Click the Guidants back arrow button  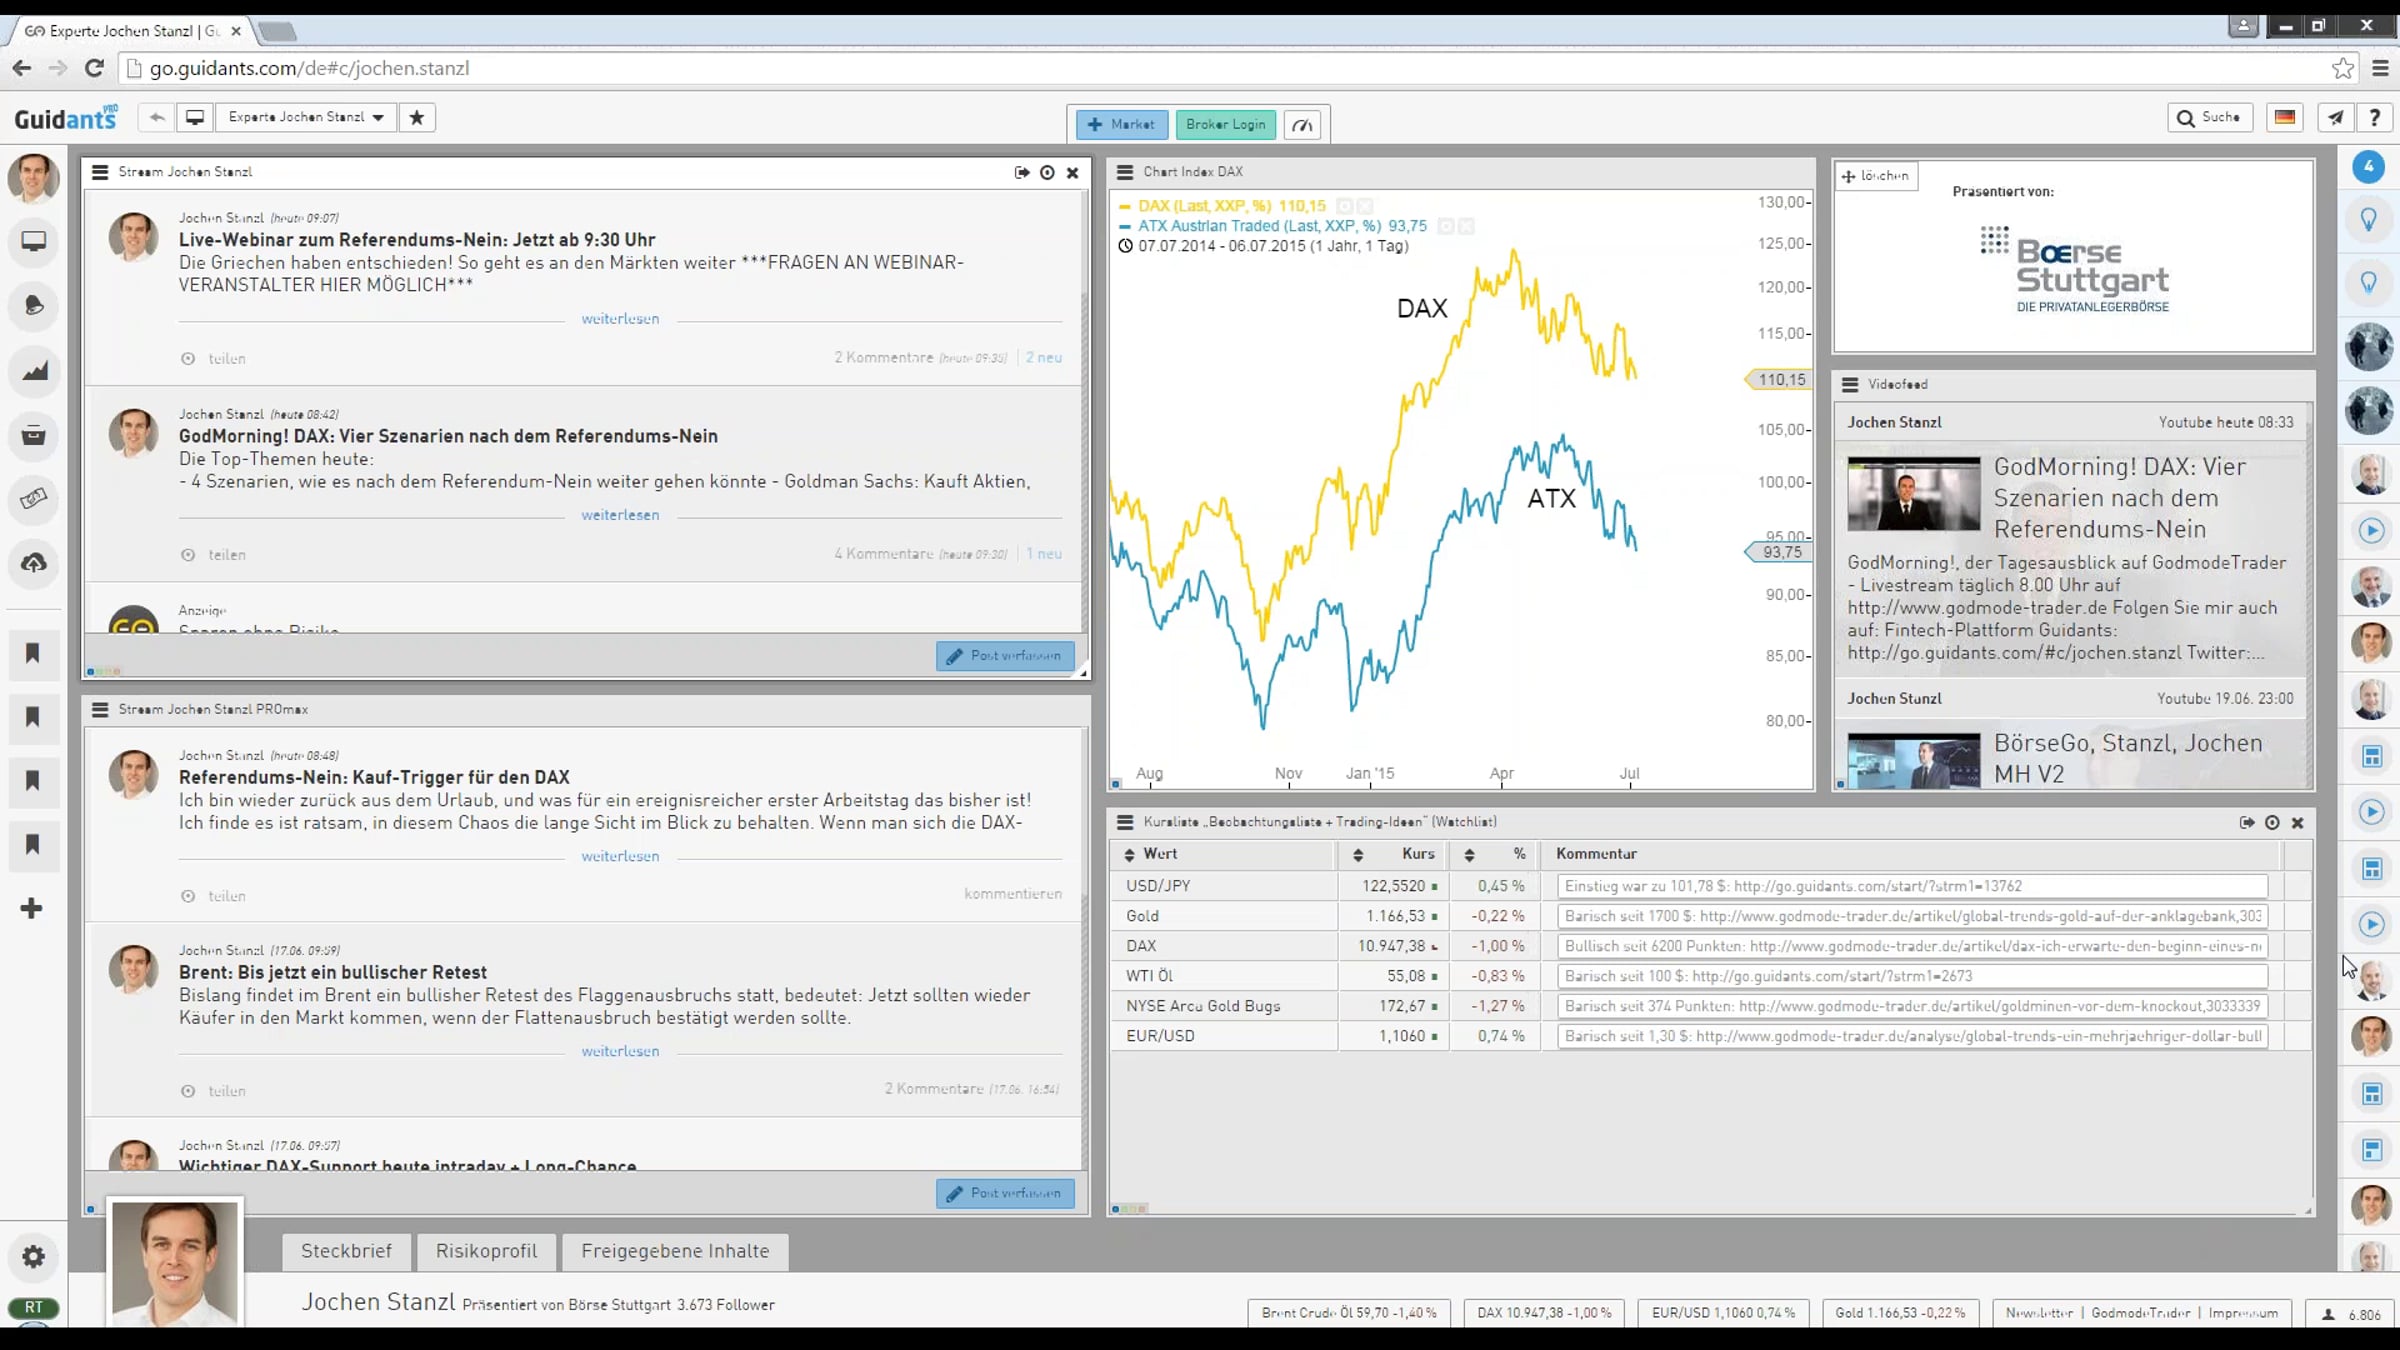click(x=157, y=118)
